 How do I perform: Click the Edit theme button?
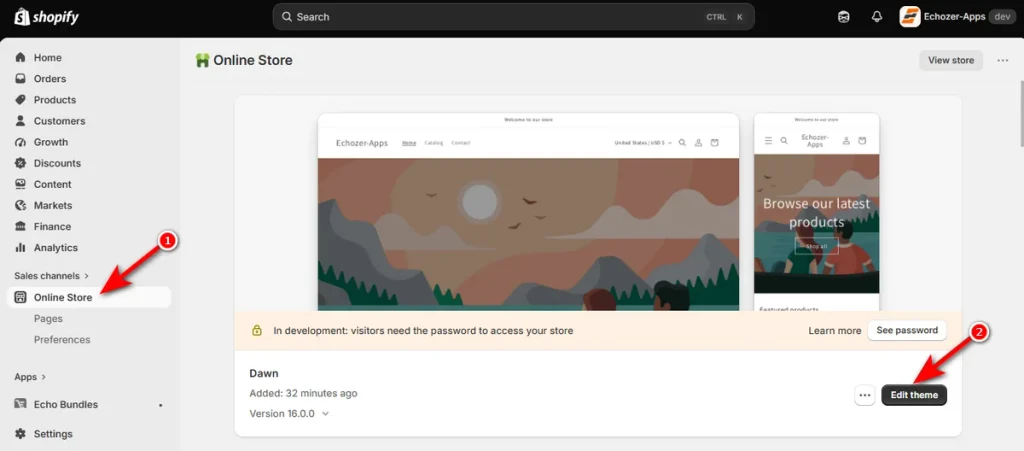click(x=914, y=395)
